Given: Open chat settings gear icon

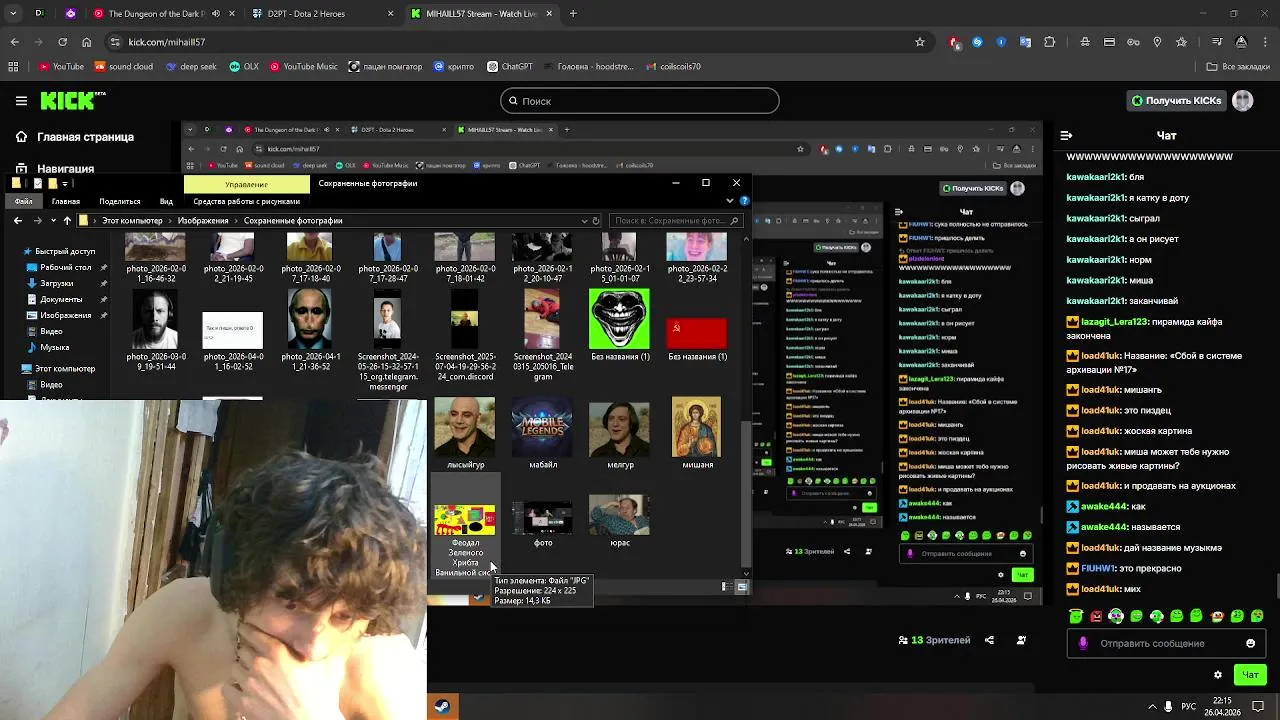Looking at the screenshot, I should [1217, 675].
